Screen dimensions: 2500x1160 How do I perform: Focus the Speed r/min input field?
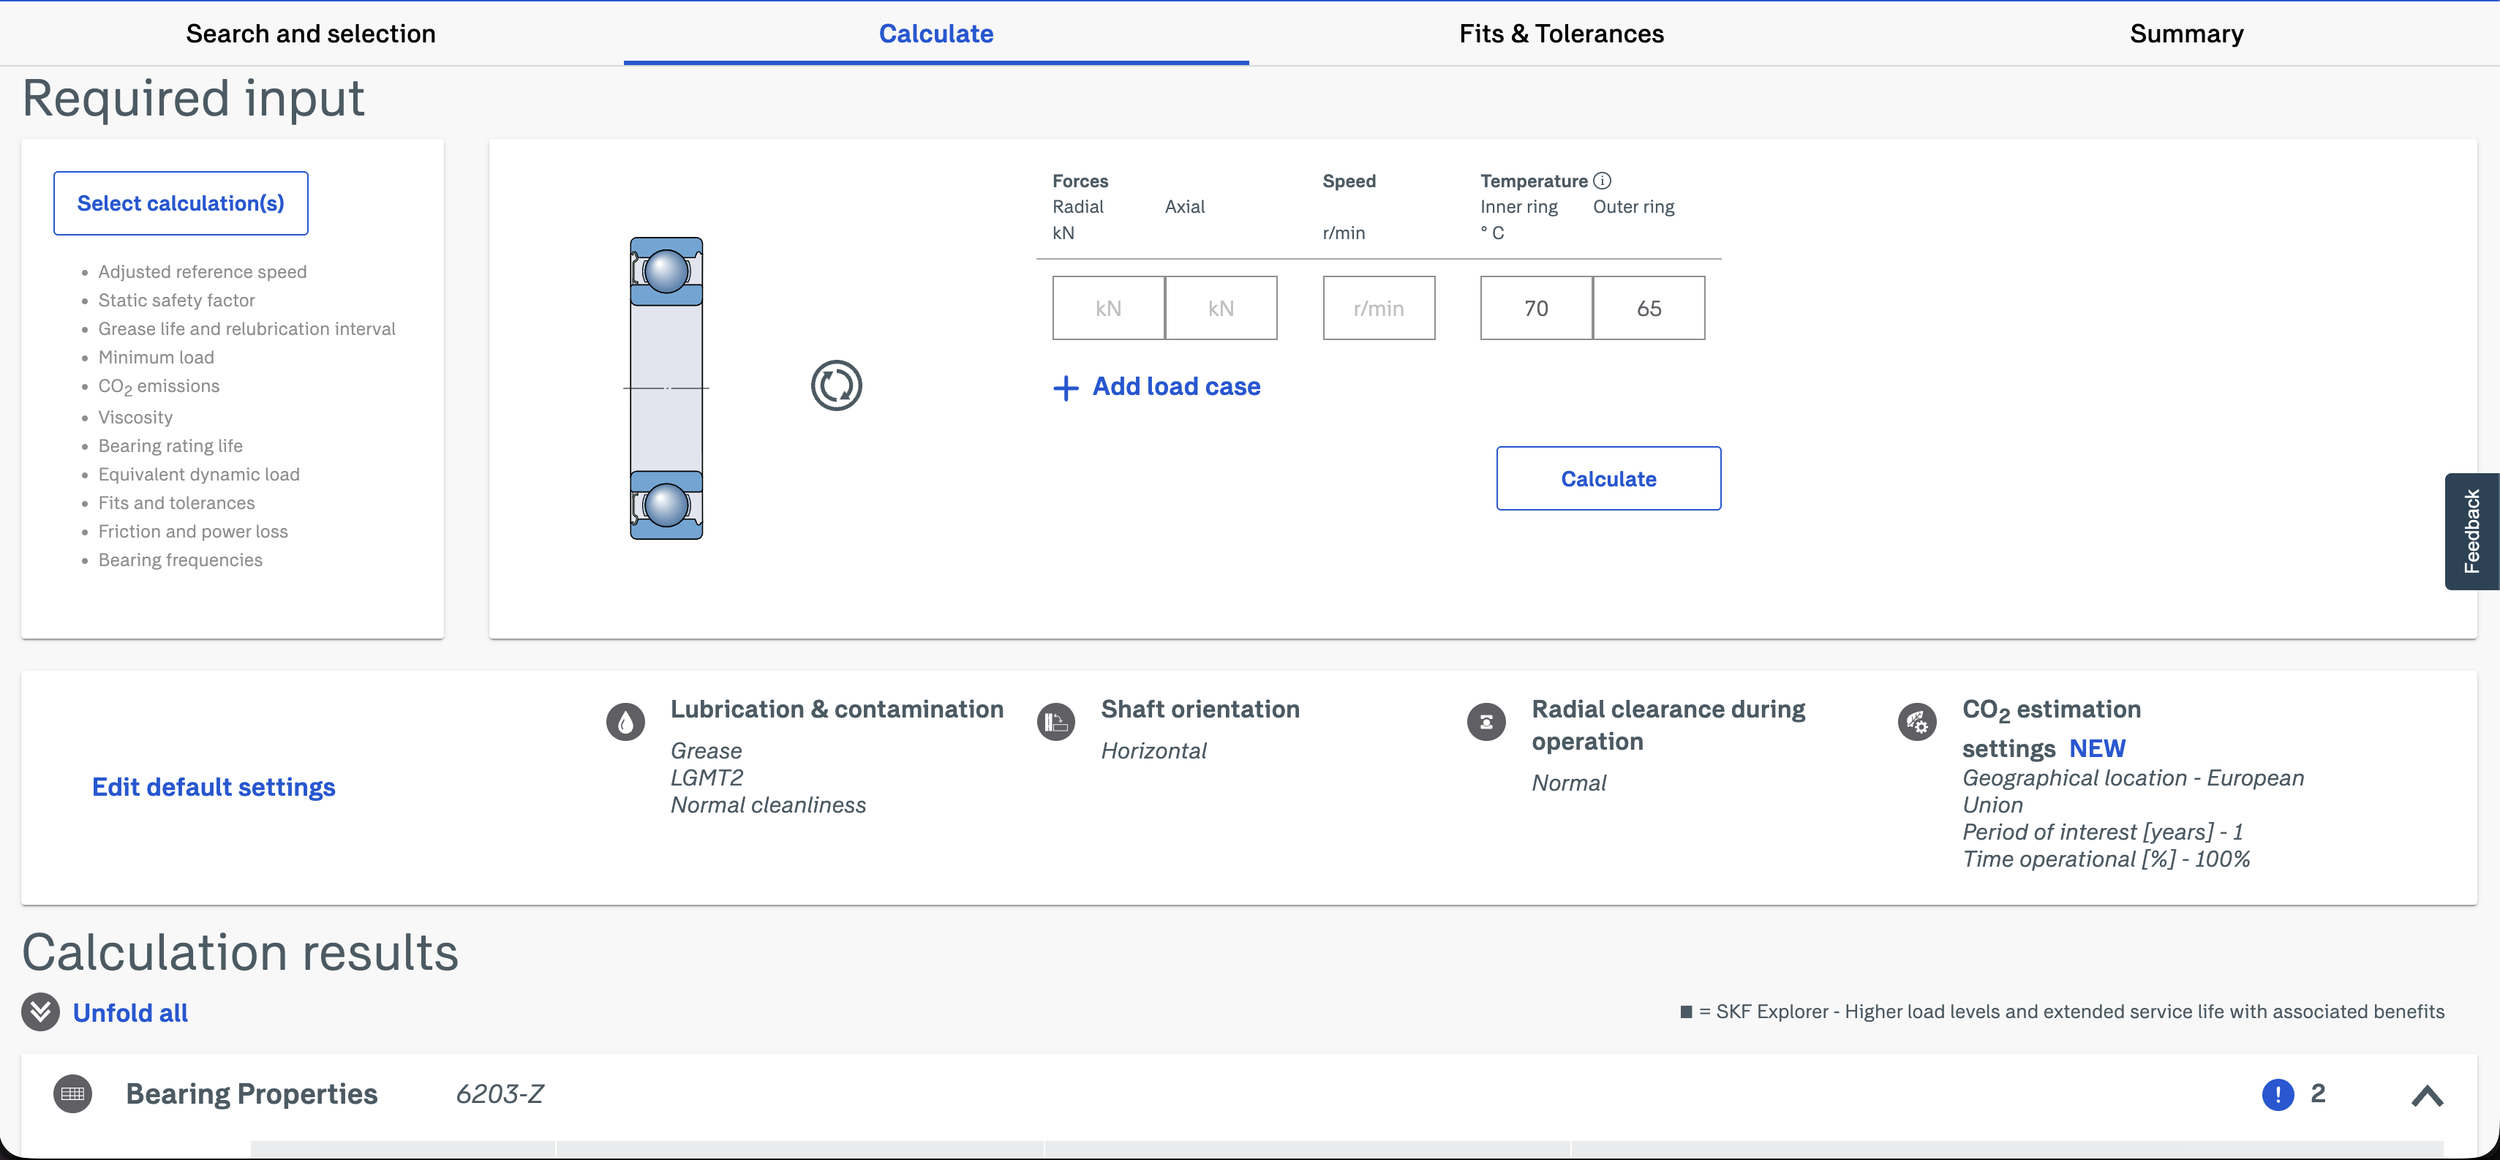(1378, 308)
